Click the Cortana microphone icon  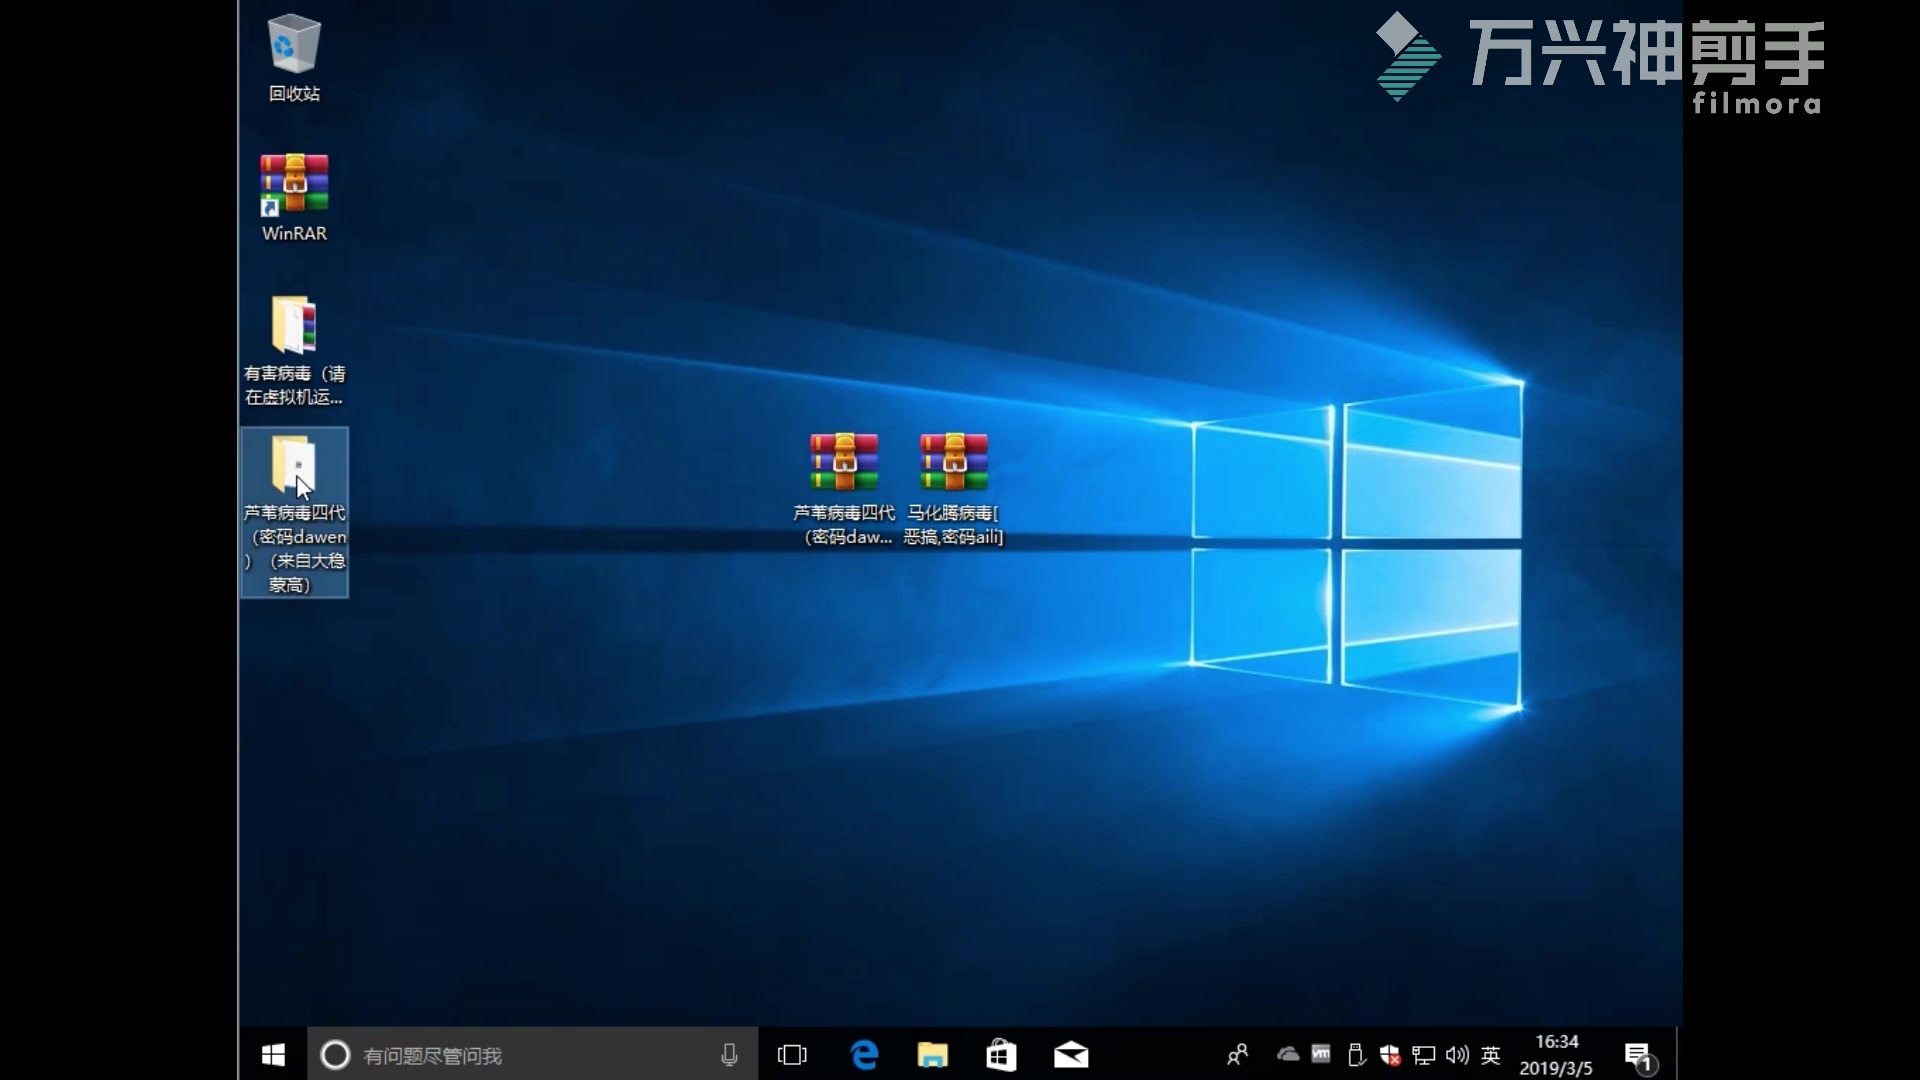point(729,1055)
